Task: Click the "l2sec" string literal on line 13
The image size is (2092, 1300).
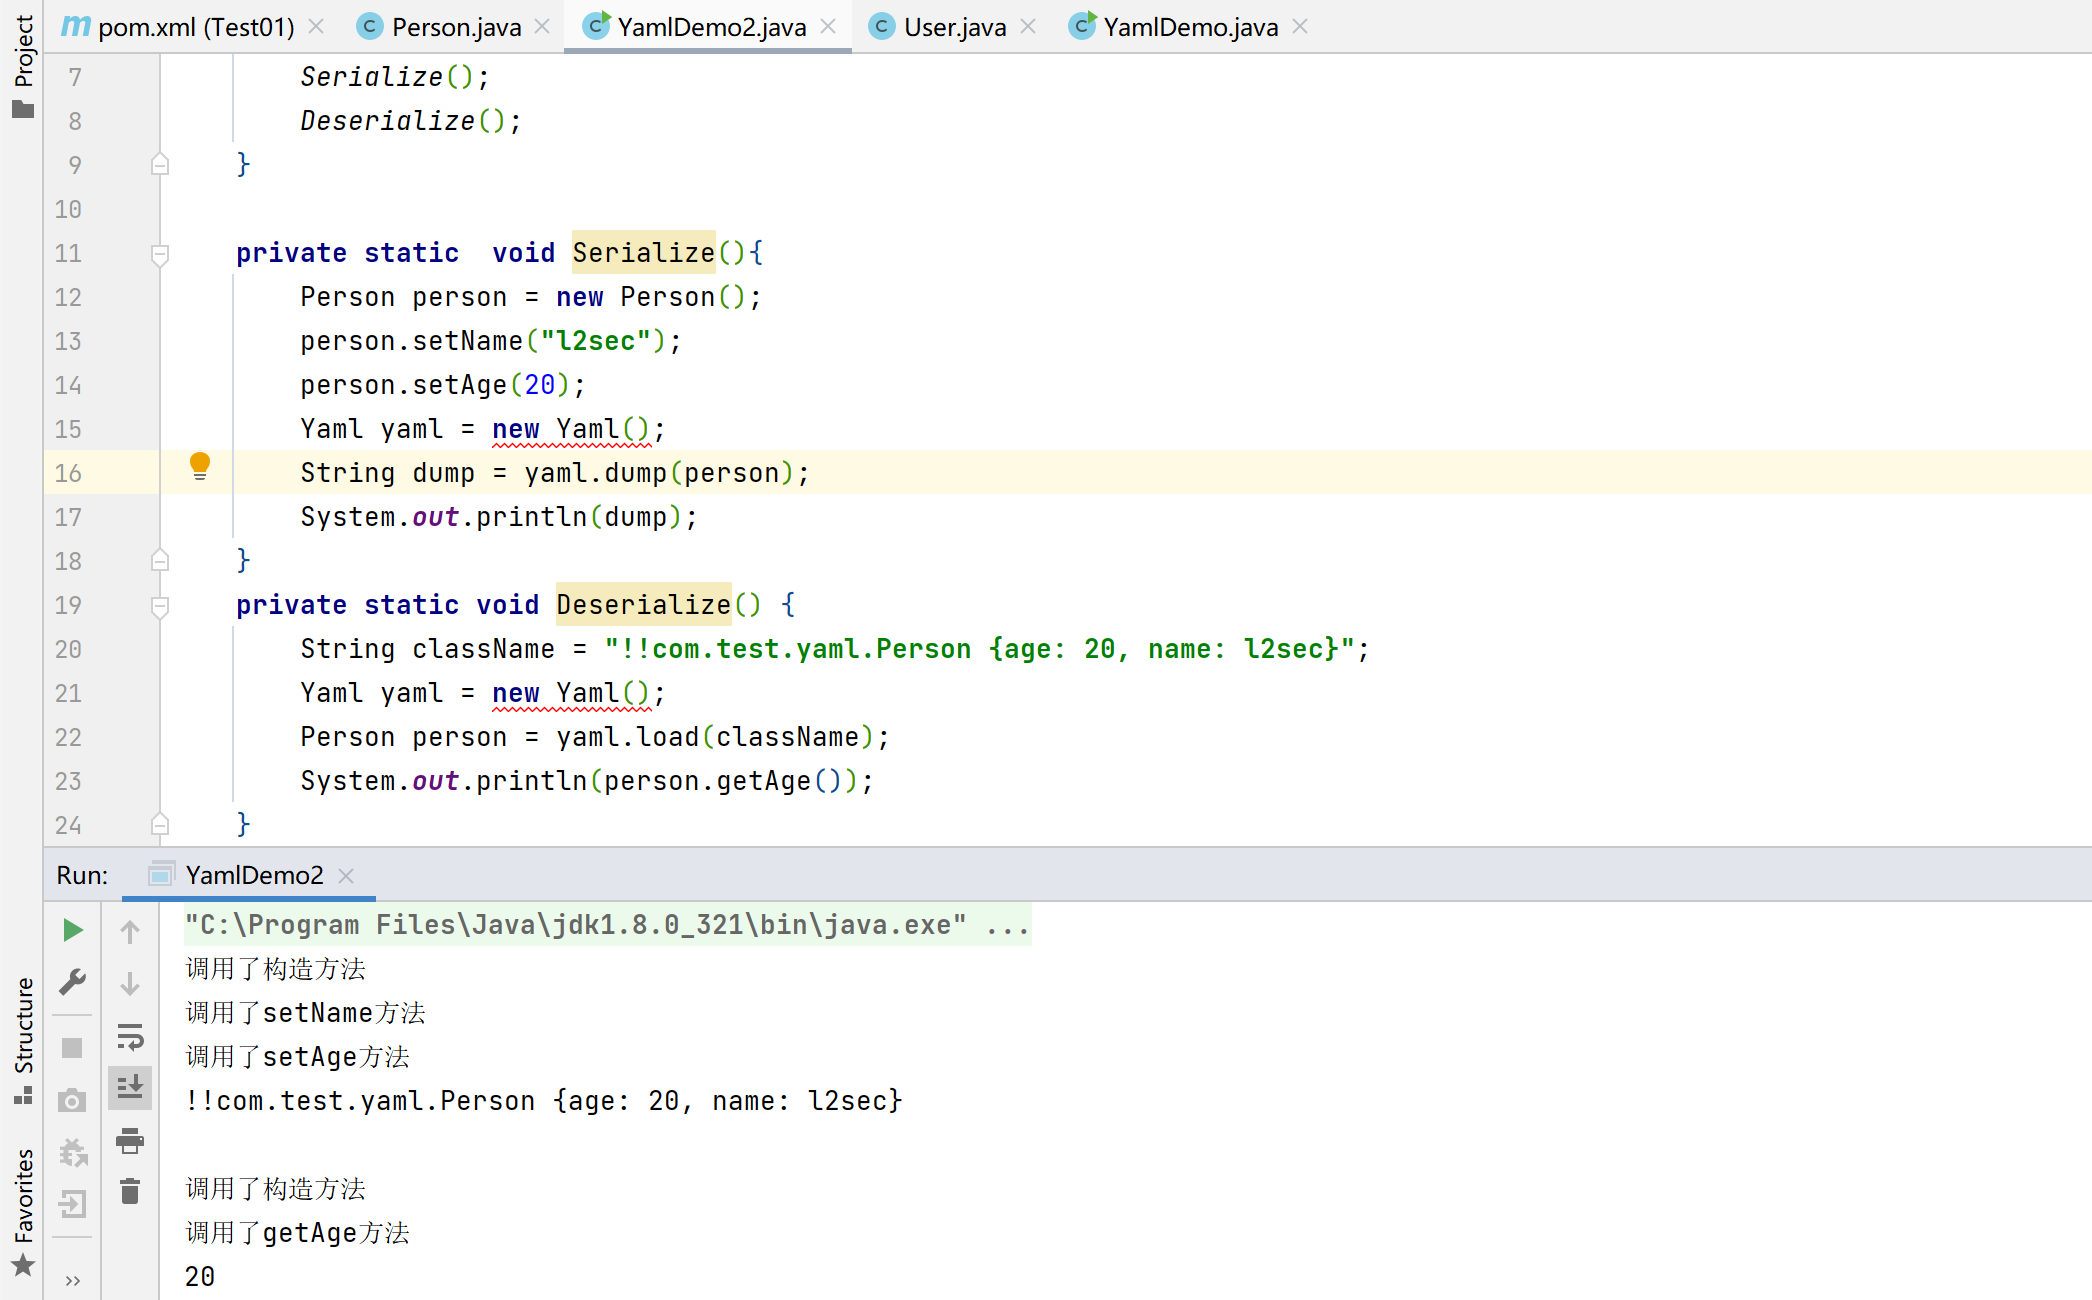Action: pyautogui.click(x=596, y=341)
